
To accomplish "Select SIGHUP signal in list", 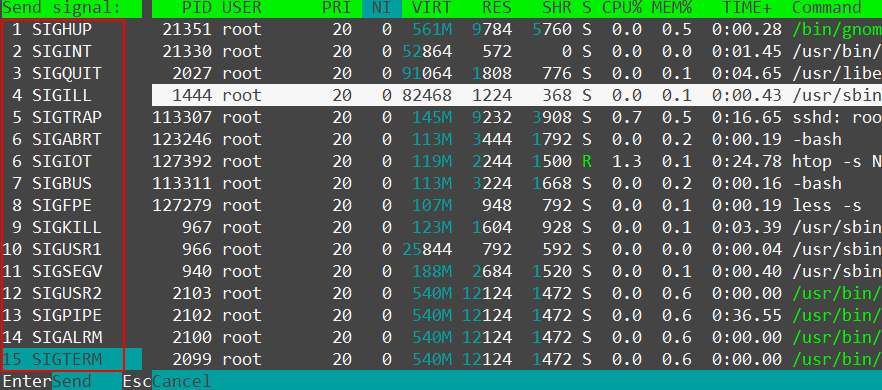I will (x=63, y=29).
